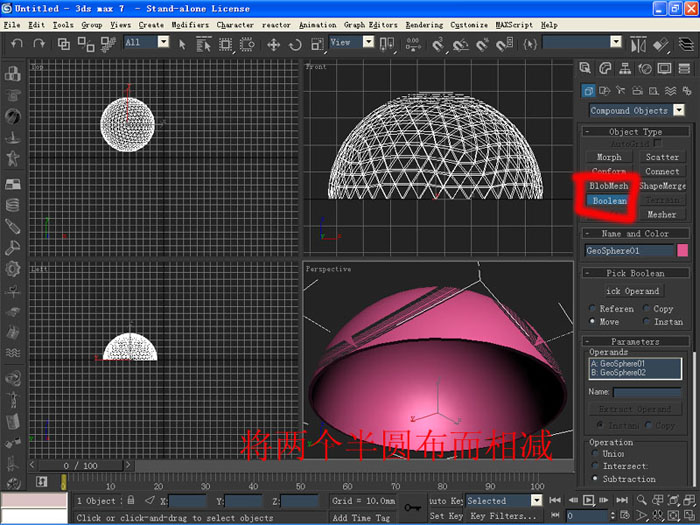Select the Cameras category icon
The width and height of the screenshot is (700, 525).
click(x=638, y=91)
